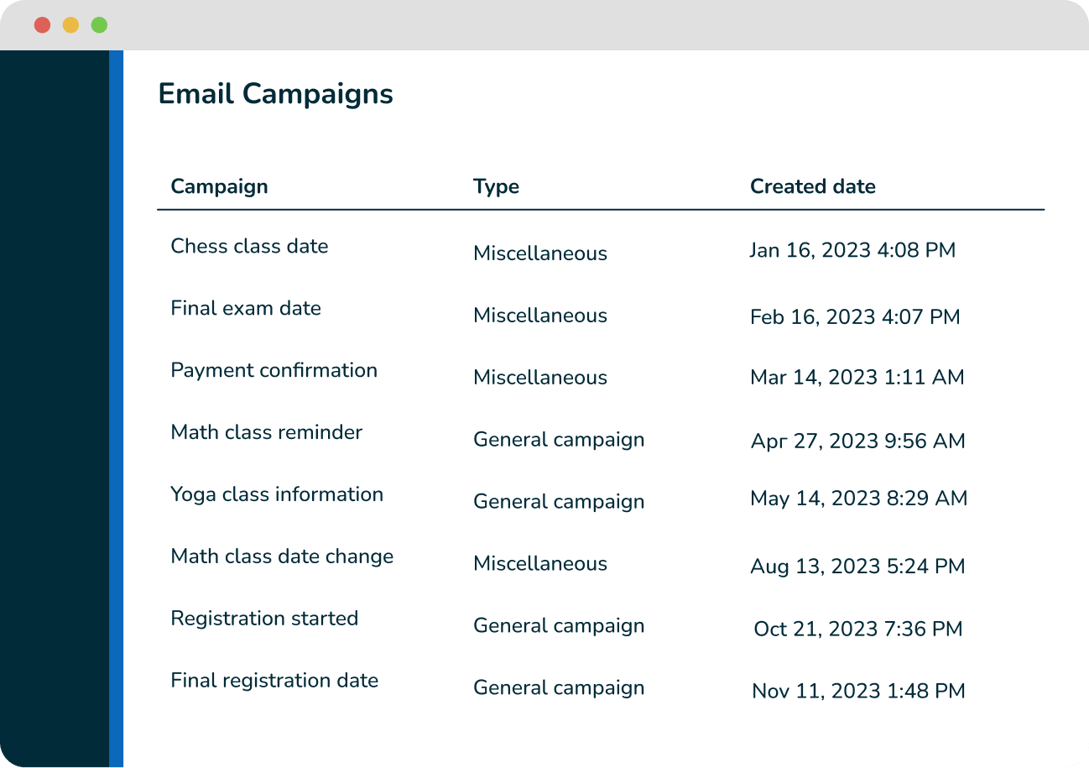1089x768 pixels.
Task: Select Nov 11, 2023 1:48 PM date cell
Action: pyautogui.click(x=858, y=690)
